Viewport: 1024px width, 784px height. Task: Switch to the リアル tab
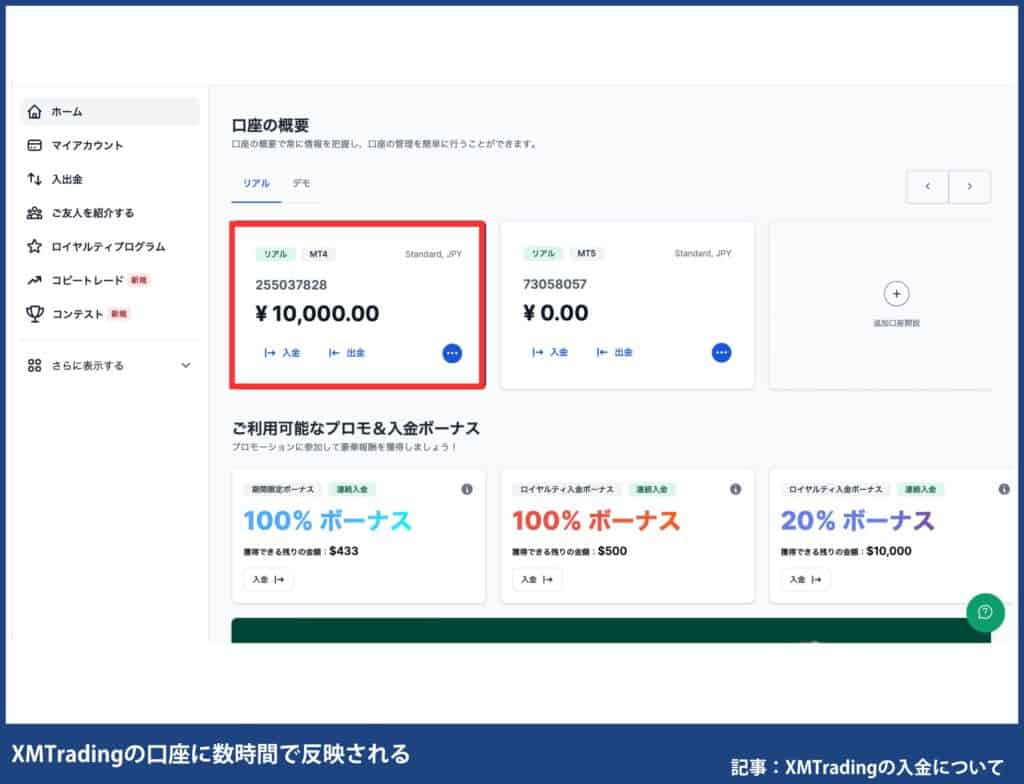point(256,184)
